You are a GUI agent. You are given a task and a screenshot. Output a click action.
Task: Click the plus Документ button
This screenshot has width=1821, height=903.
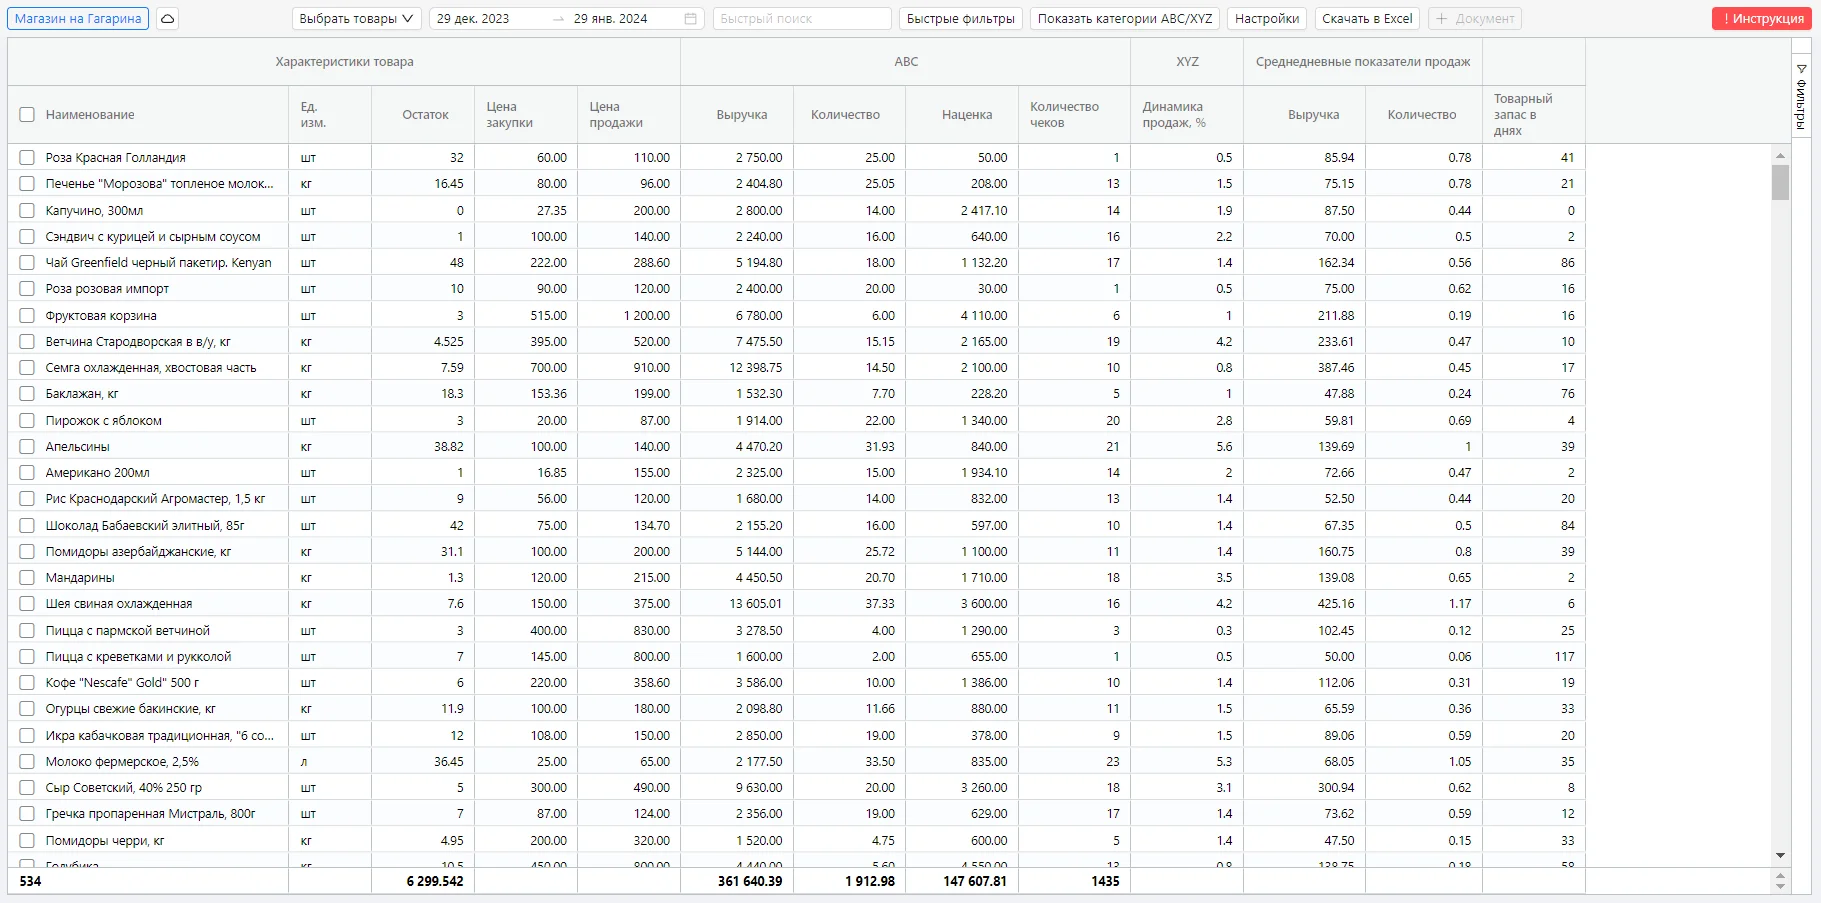1475,19
